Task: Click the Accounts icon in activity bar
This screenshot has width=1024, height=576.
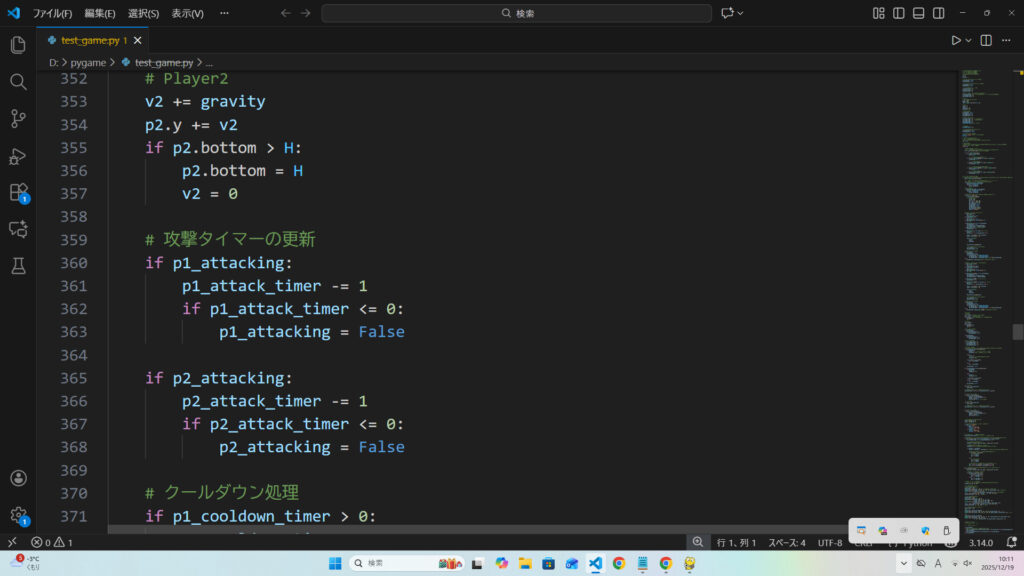Action: pyautogui.click(x=18, y=479)
